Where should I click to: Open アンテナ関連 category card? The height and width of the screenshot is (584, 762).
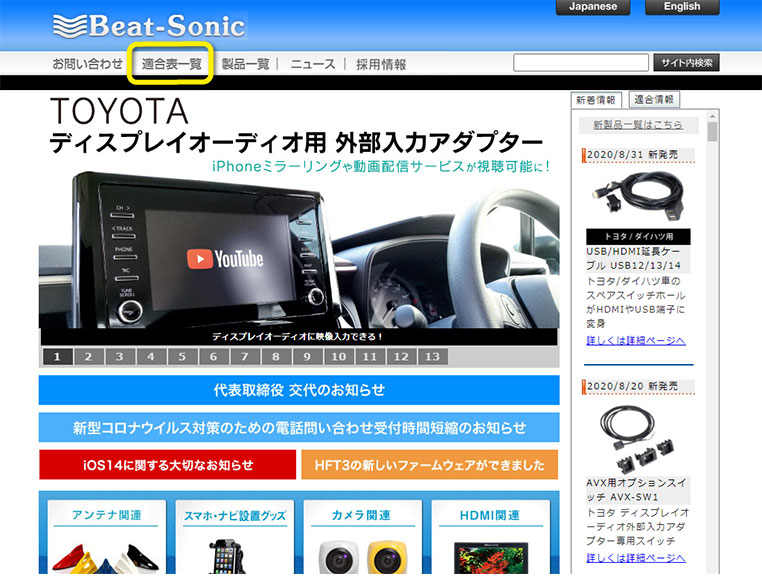click(106, 537)
